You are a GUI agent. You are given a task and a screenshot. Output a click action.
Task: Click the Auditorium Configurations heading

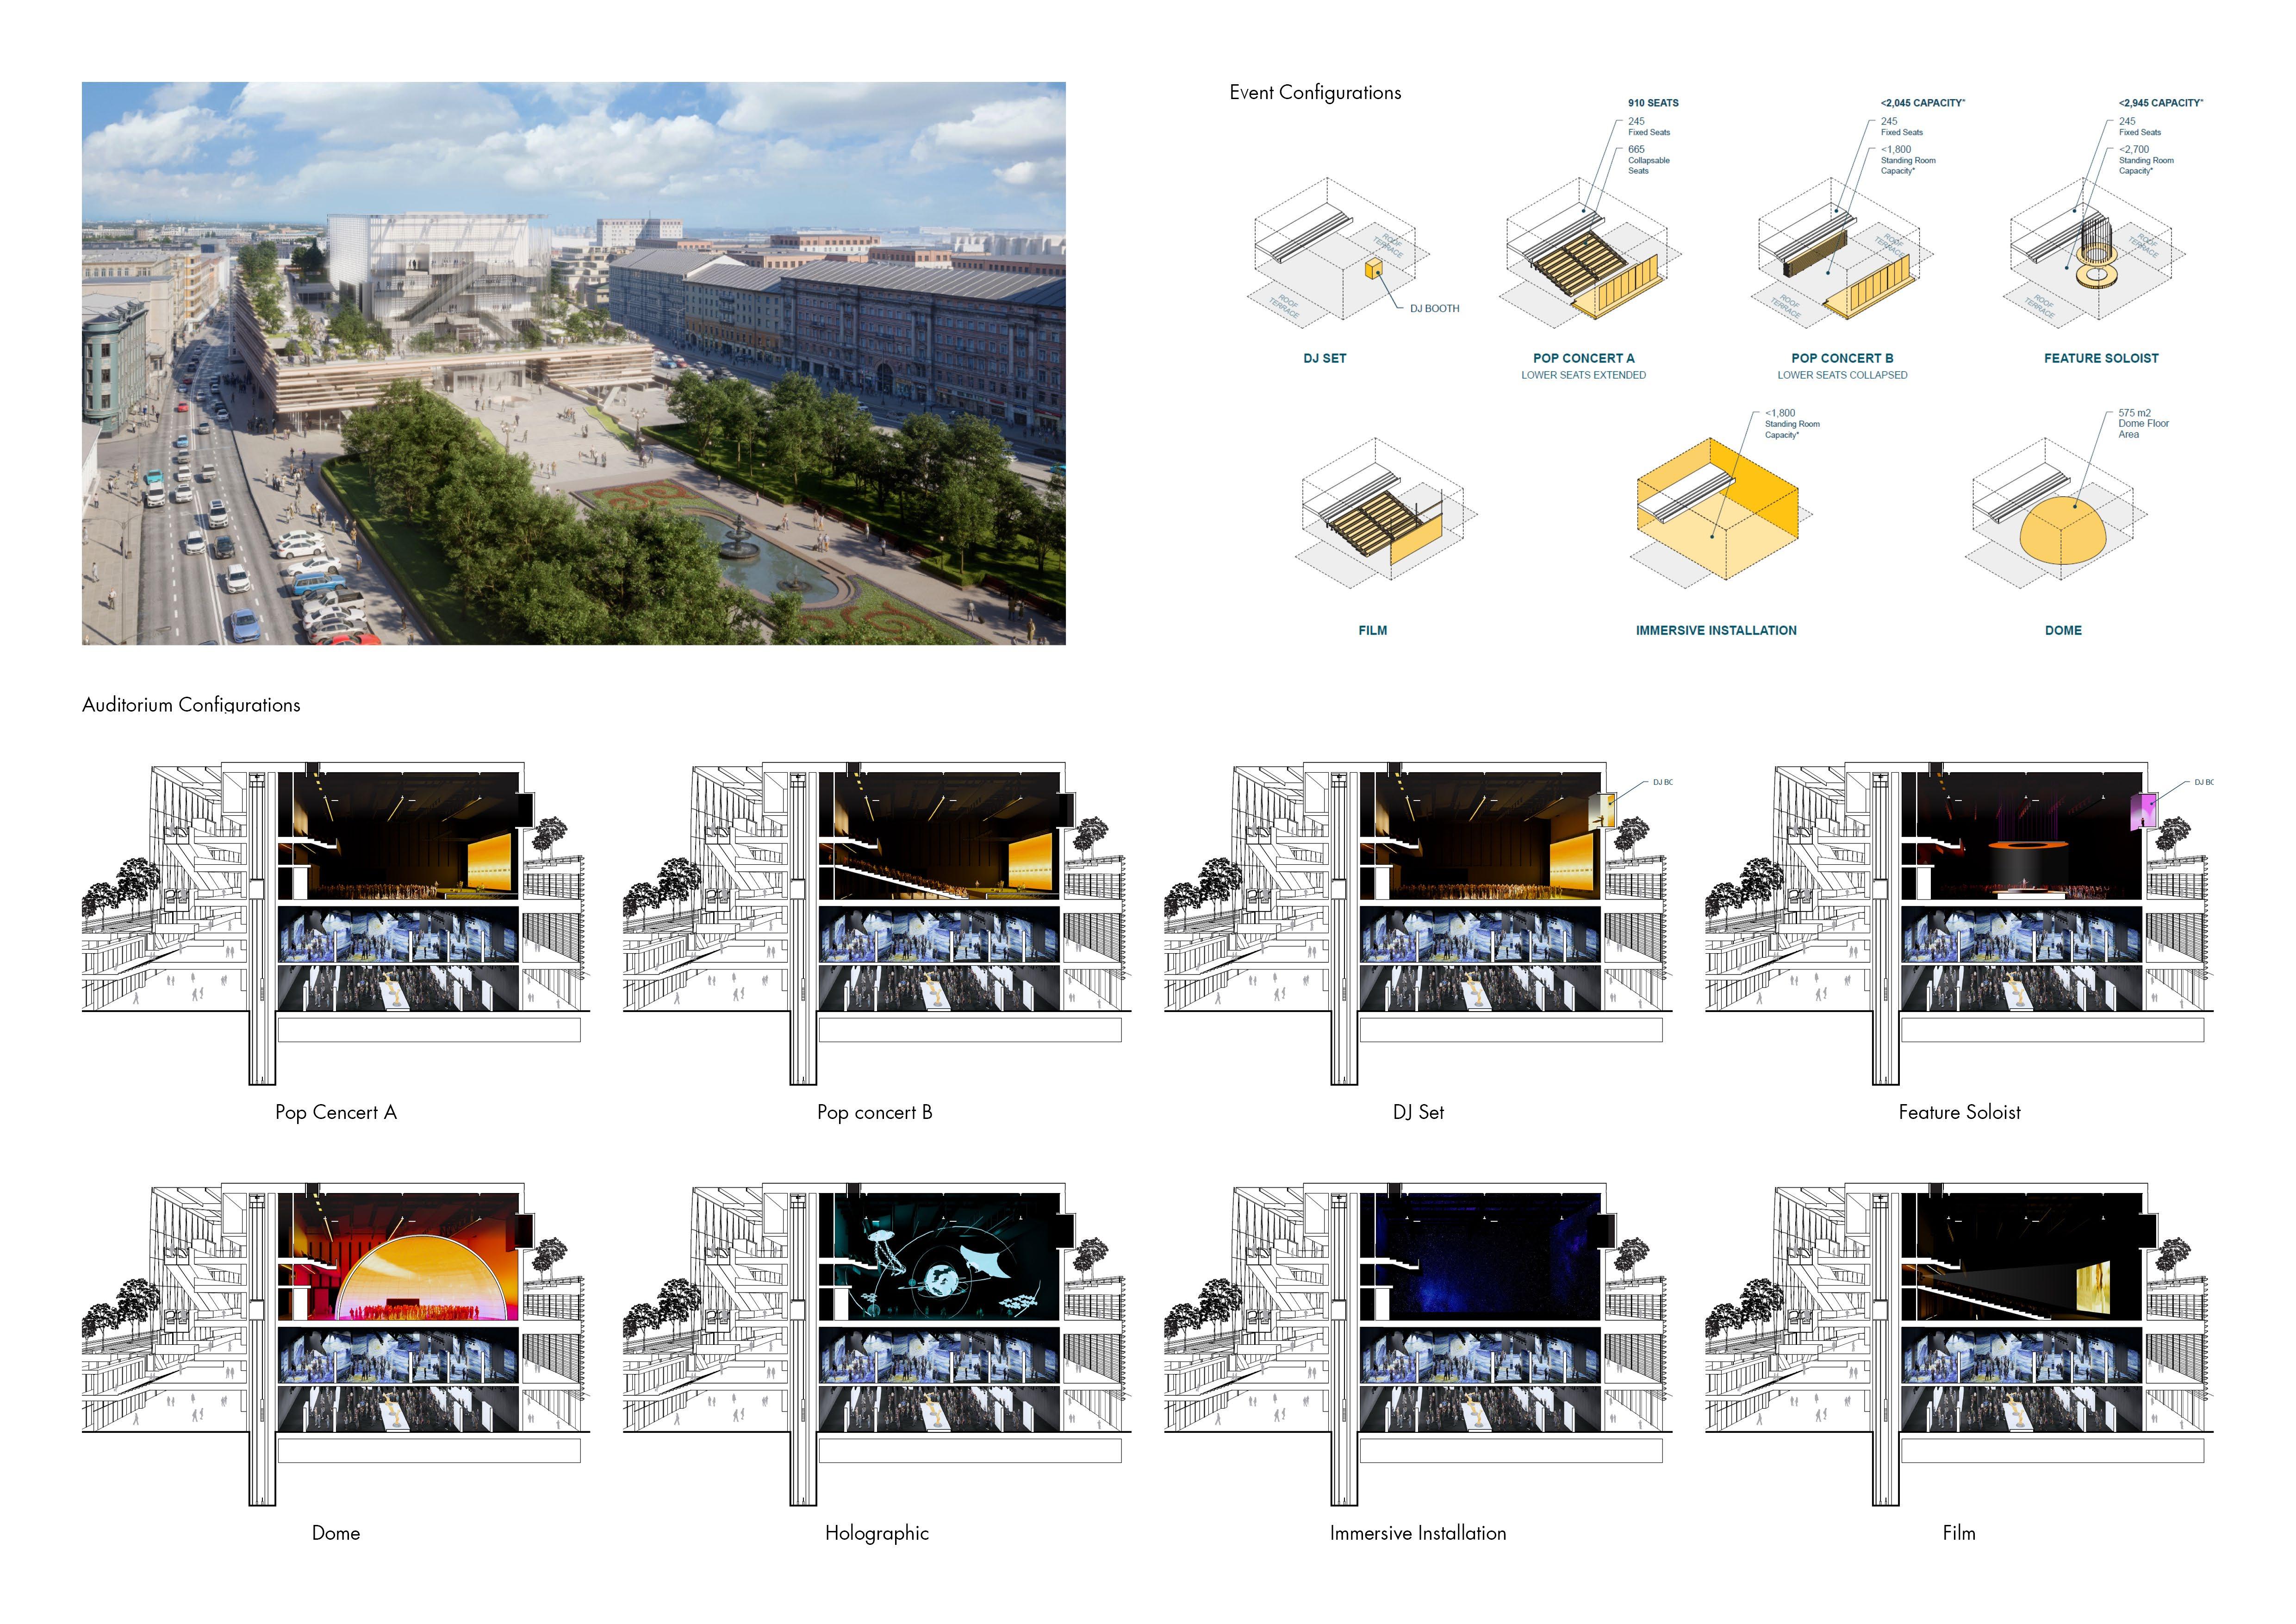click(x=191, y=705)
